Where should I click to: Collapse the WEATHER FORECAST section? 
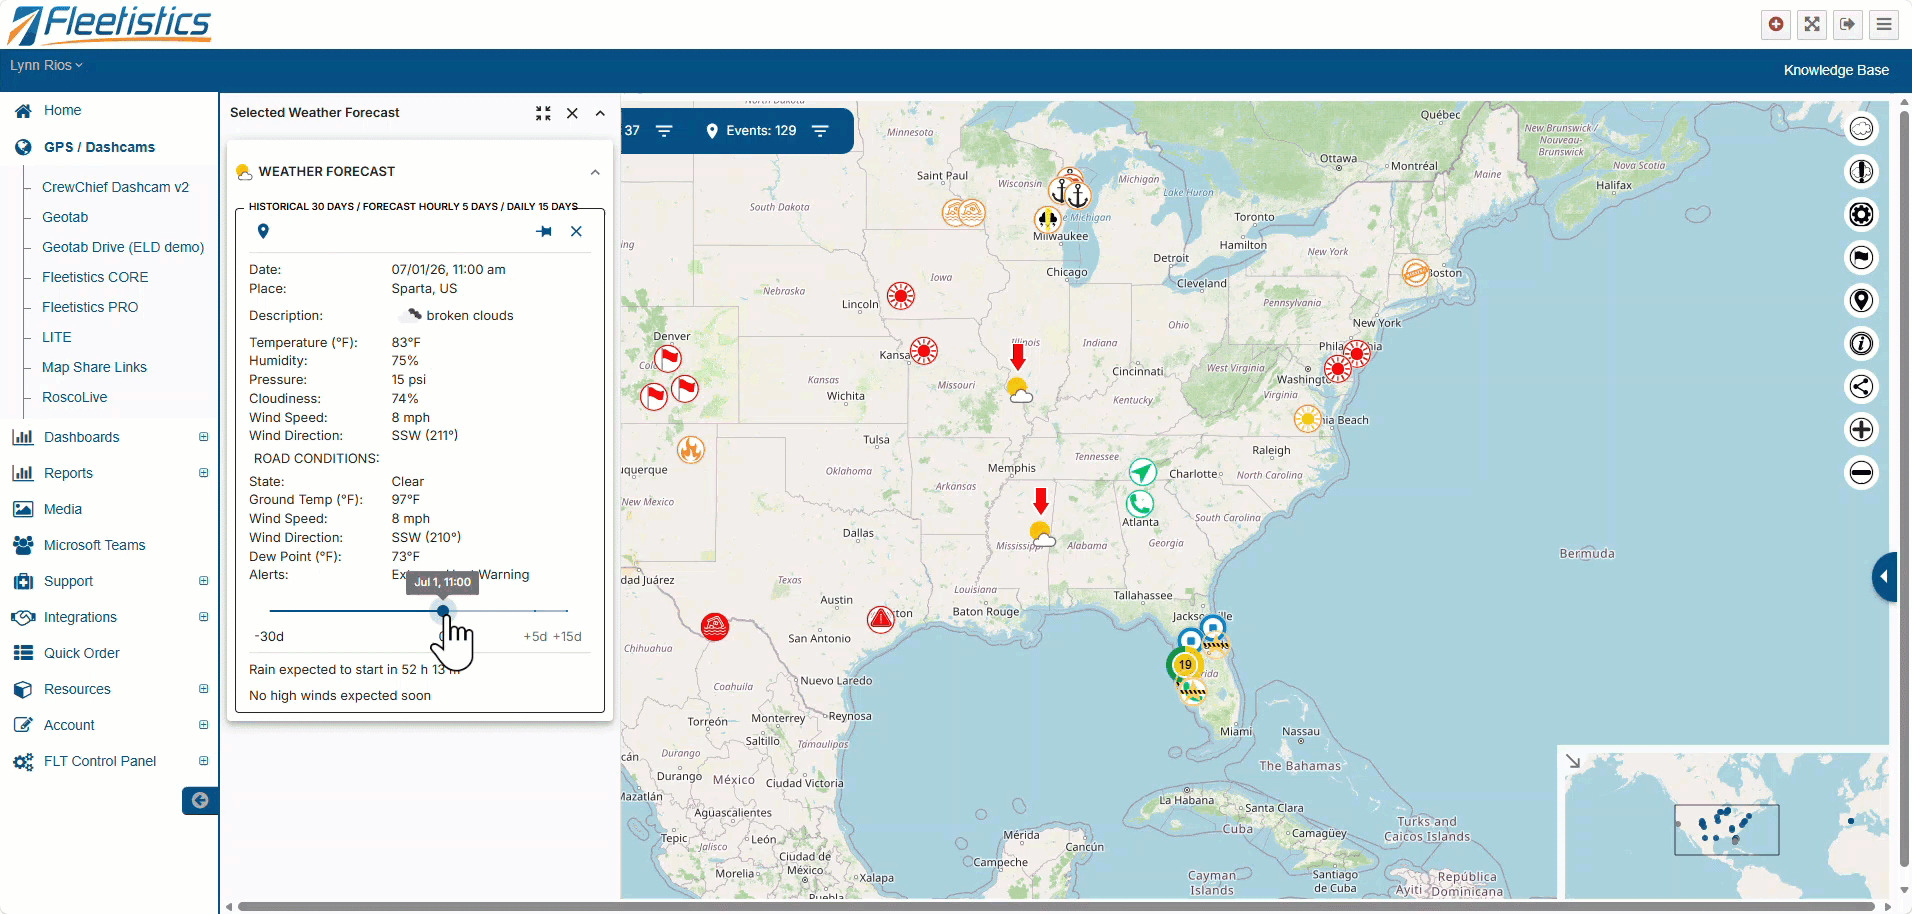tap(595, 172)
